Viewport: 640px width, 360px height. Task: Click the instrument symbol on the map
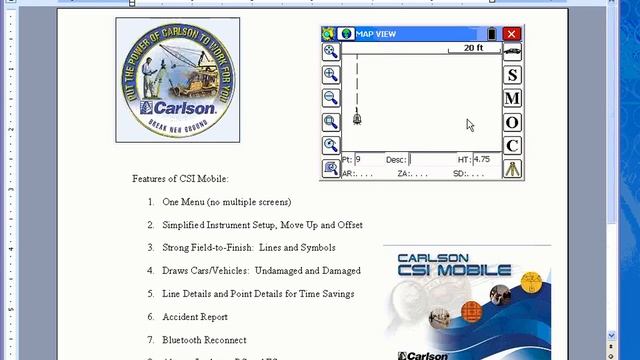pos(357,118)
